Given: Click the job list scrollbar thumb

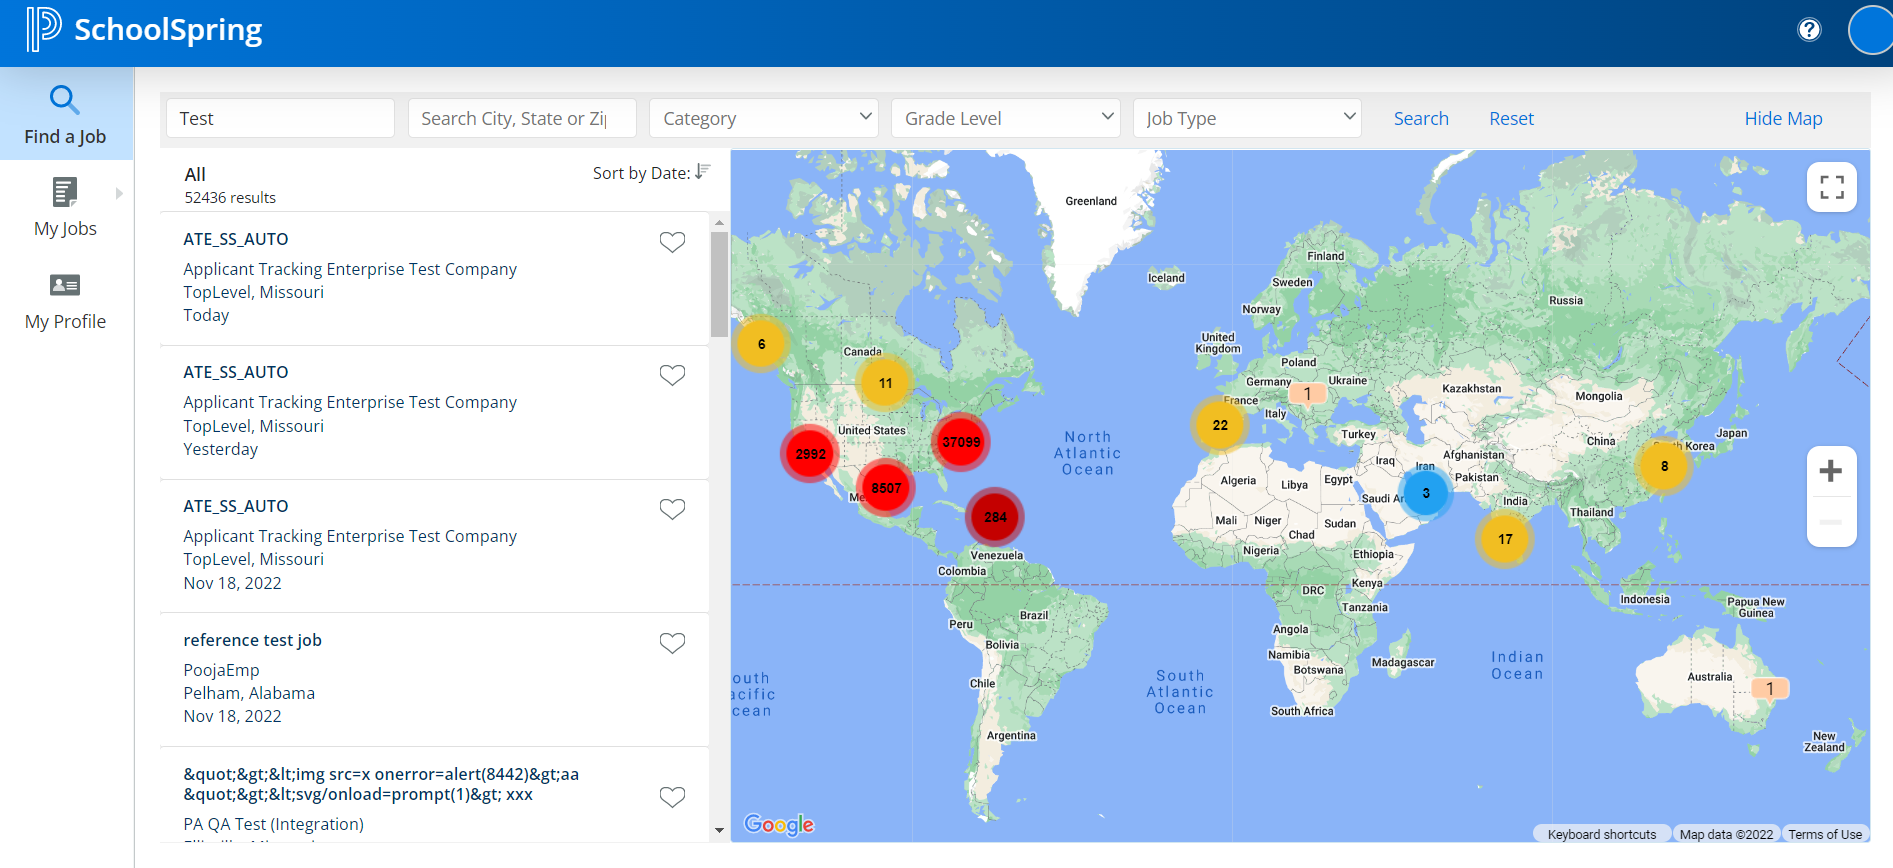Looking at the screenshot, I should point(719,285).
